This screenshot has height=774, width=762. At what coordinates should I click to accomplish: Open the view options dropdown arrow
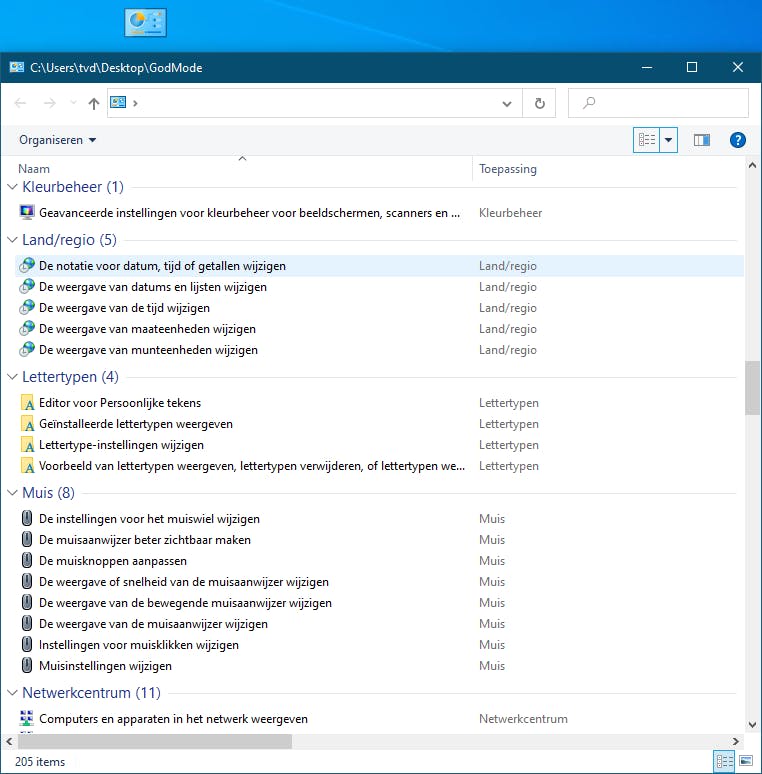click(668, 140)
